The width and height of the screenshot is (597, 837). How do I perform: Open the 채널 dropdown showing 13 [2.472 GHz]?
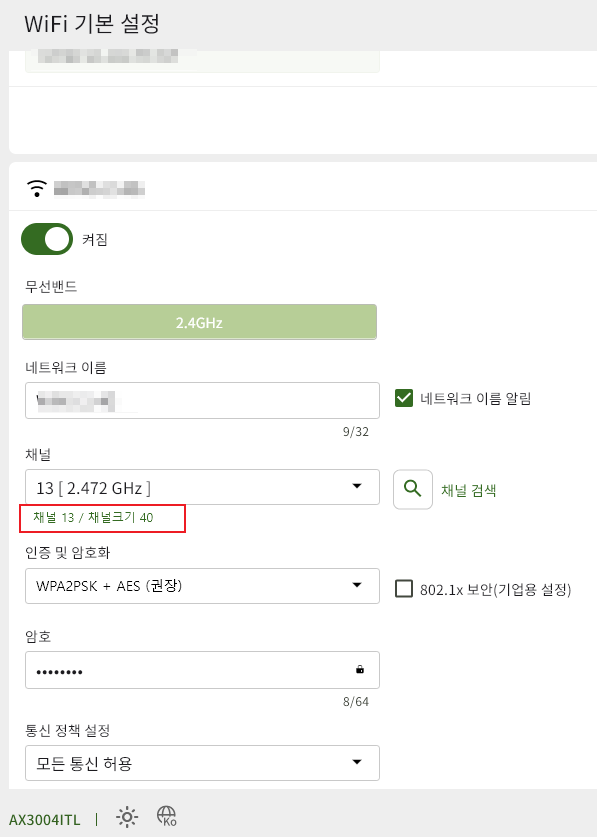202,487
